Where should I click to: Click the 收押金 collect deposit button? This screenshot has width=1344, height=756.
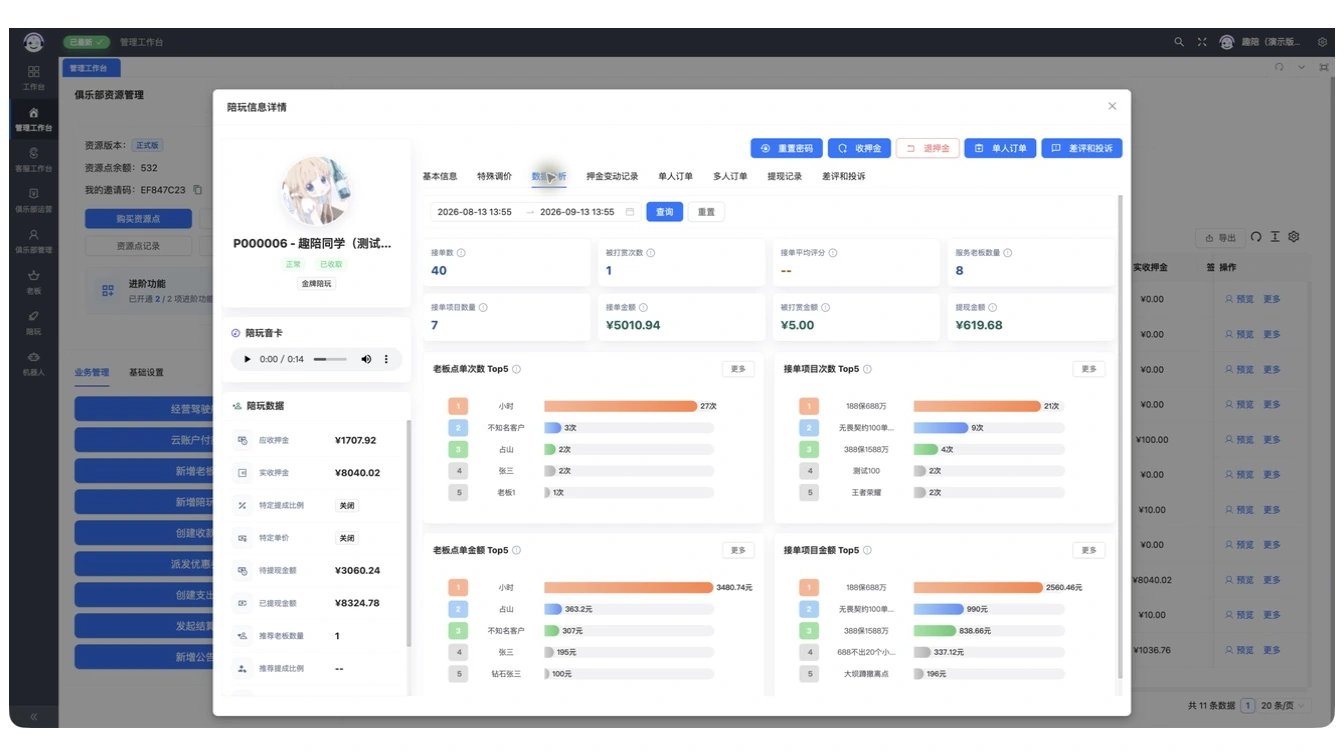859,148
